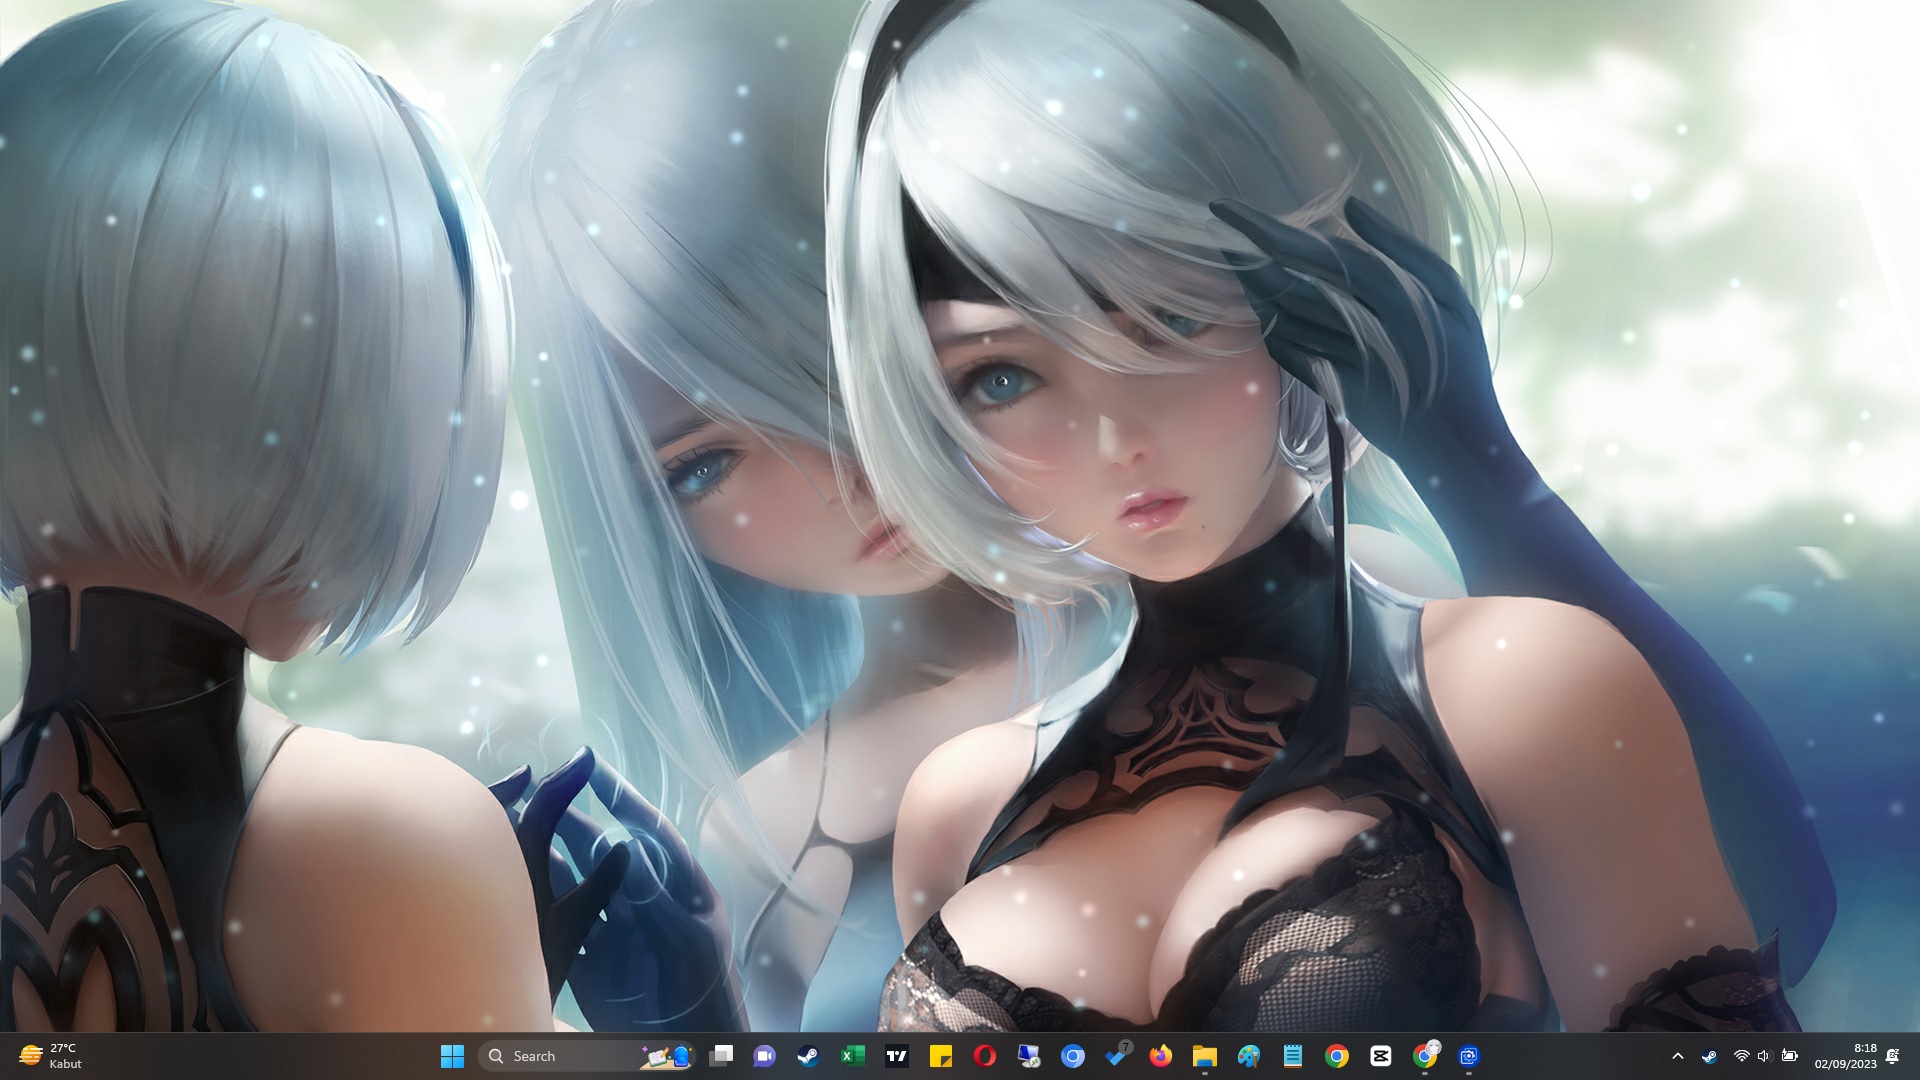1920x1080 pixels.
Task: Open the weather widget showing 27°C
Action: pos(50,1056)
